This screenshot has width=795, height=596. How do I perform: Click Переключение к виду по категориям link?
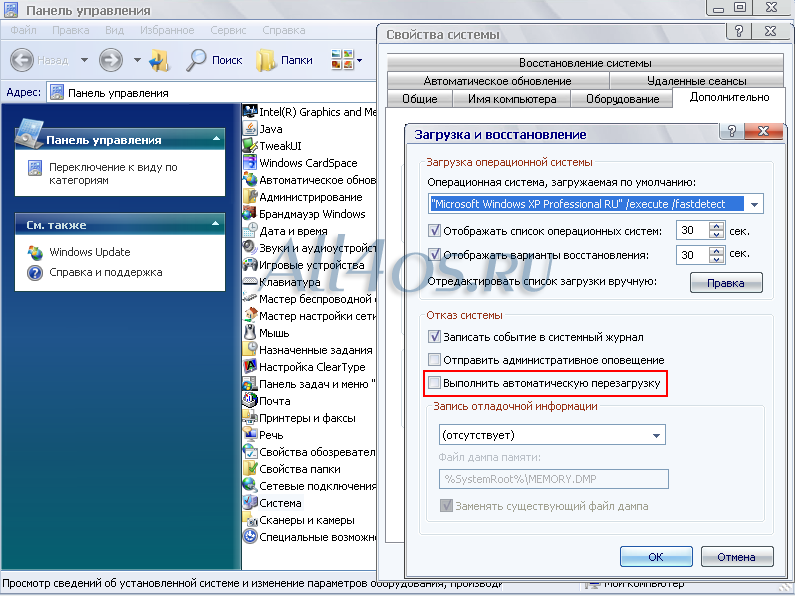[113, 173]
